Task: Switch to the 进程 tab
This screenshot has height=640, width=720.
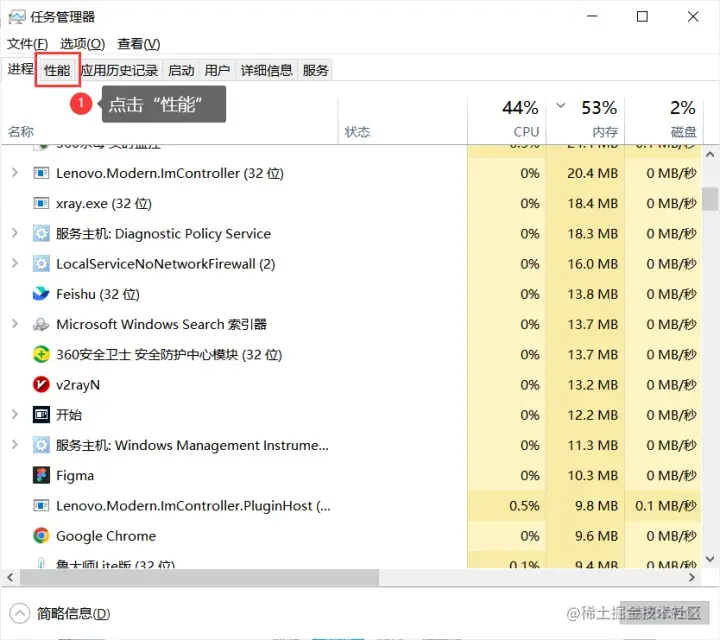Action: (x=20, y=69)
